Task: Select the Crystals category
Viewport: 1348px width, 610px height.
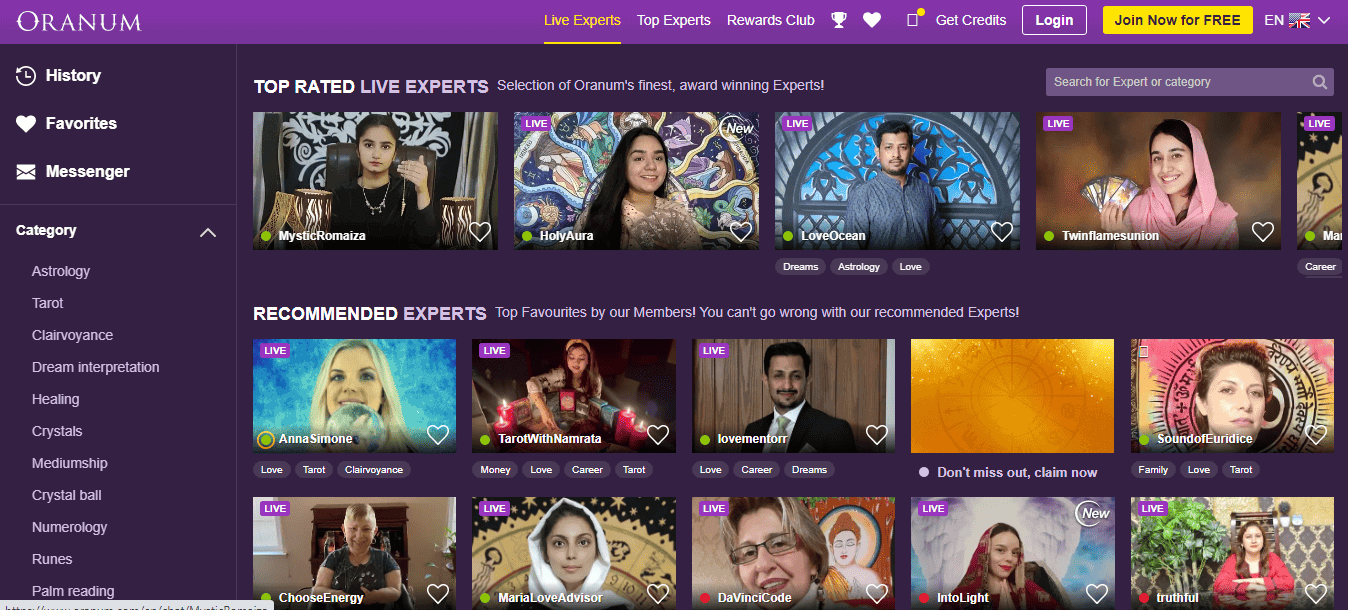Action: pyautogui.click(x=57, y=431)
